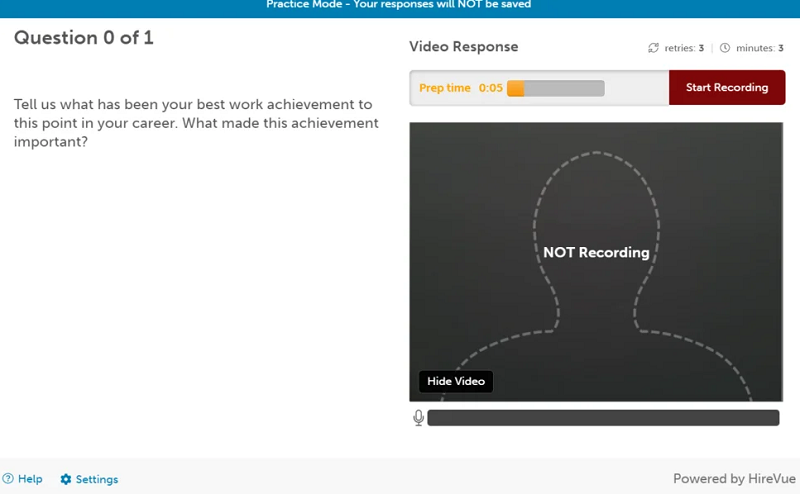Viewport: 800px width, 494px height.
Task: Click the Video Response heading
Action: (464, 47)
